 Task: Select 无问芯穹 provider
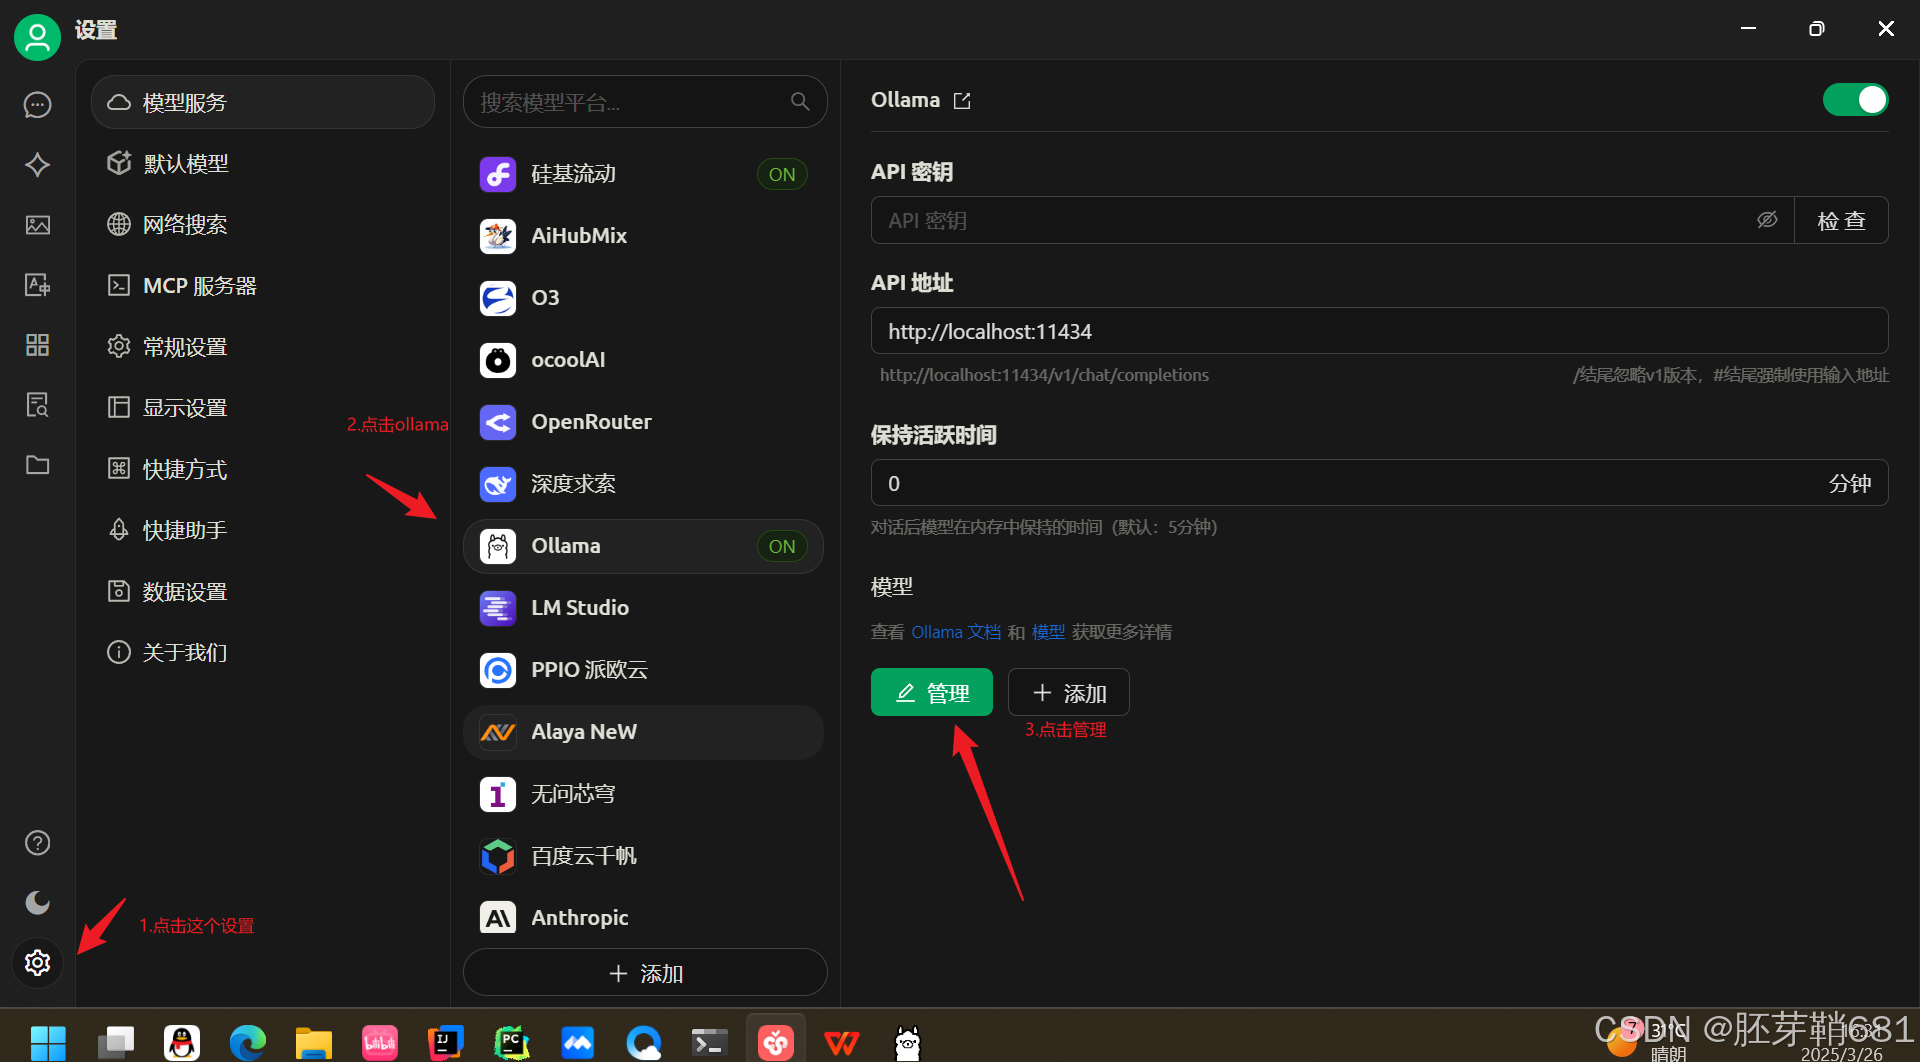[x=643, y=794]
